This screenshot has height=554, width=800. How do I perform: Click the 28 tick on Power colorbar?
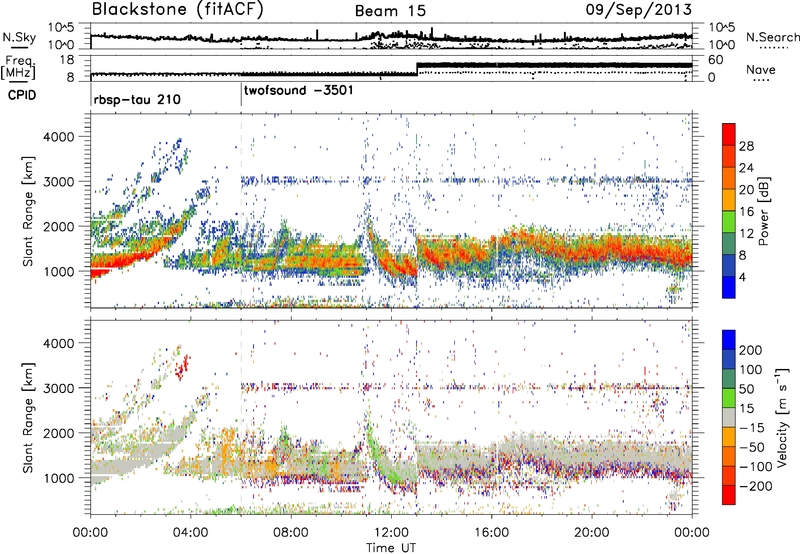(746, 146)
